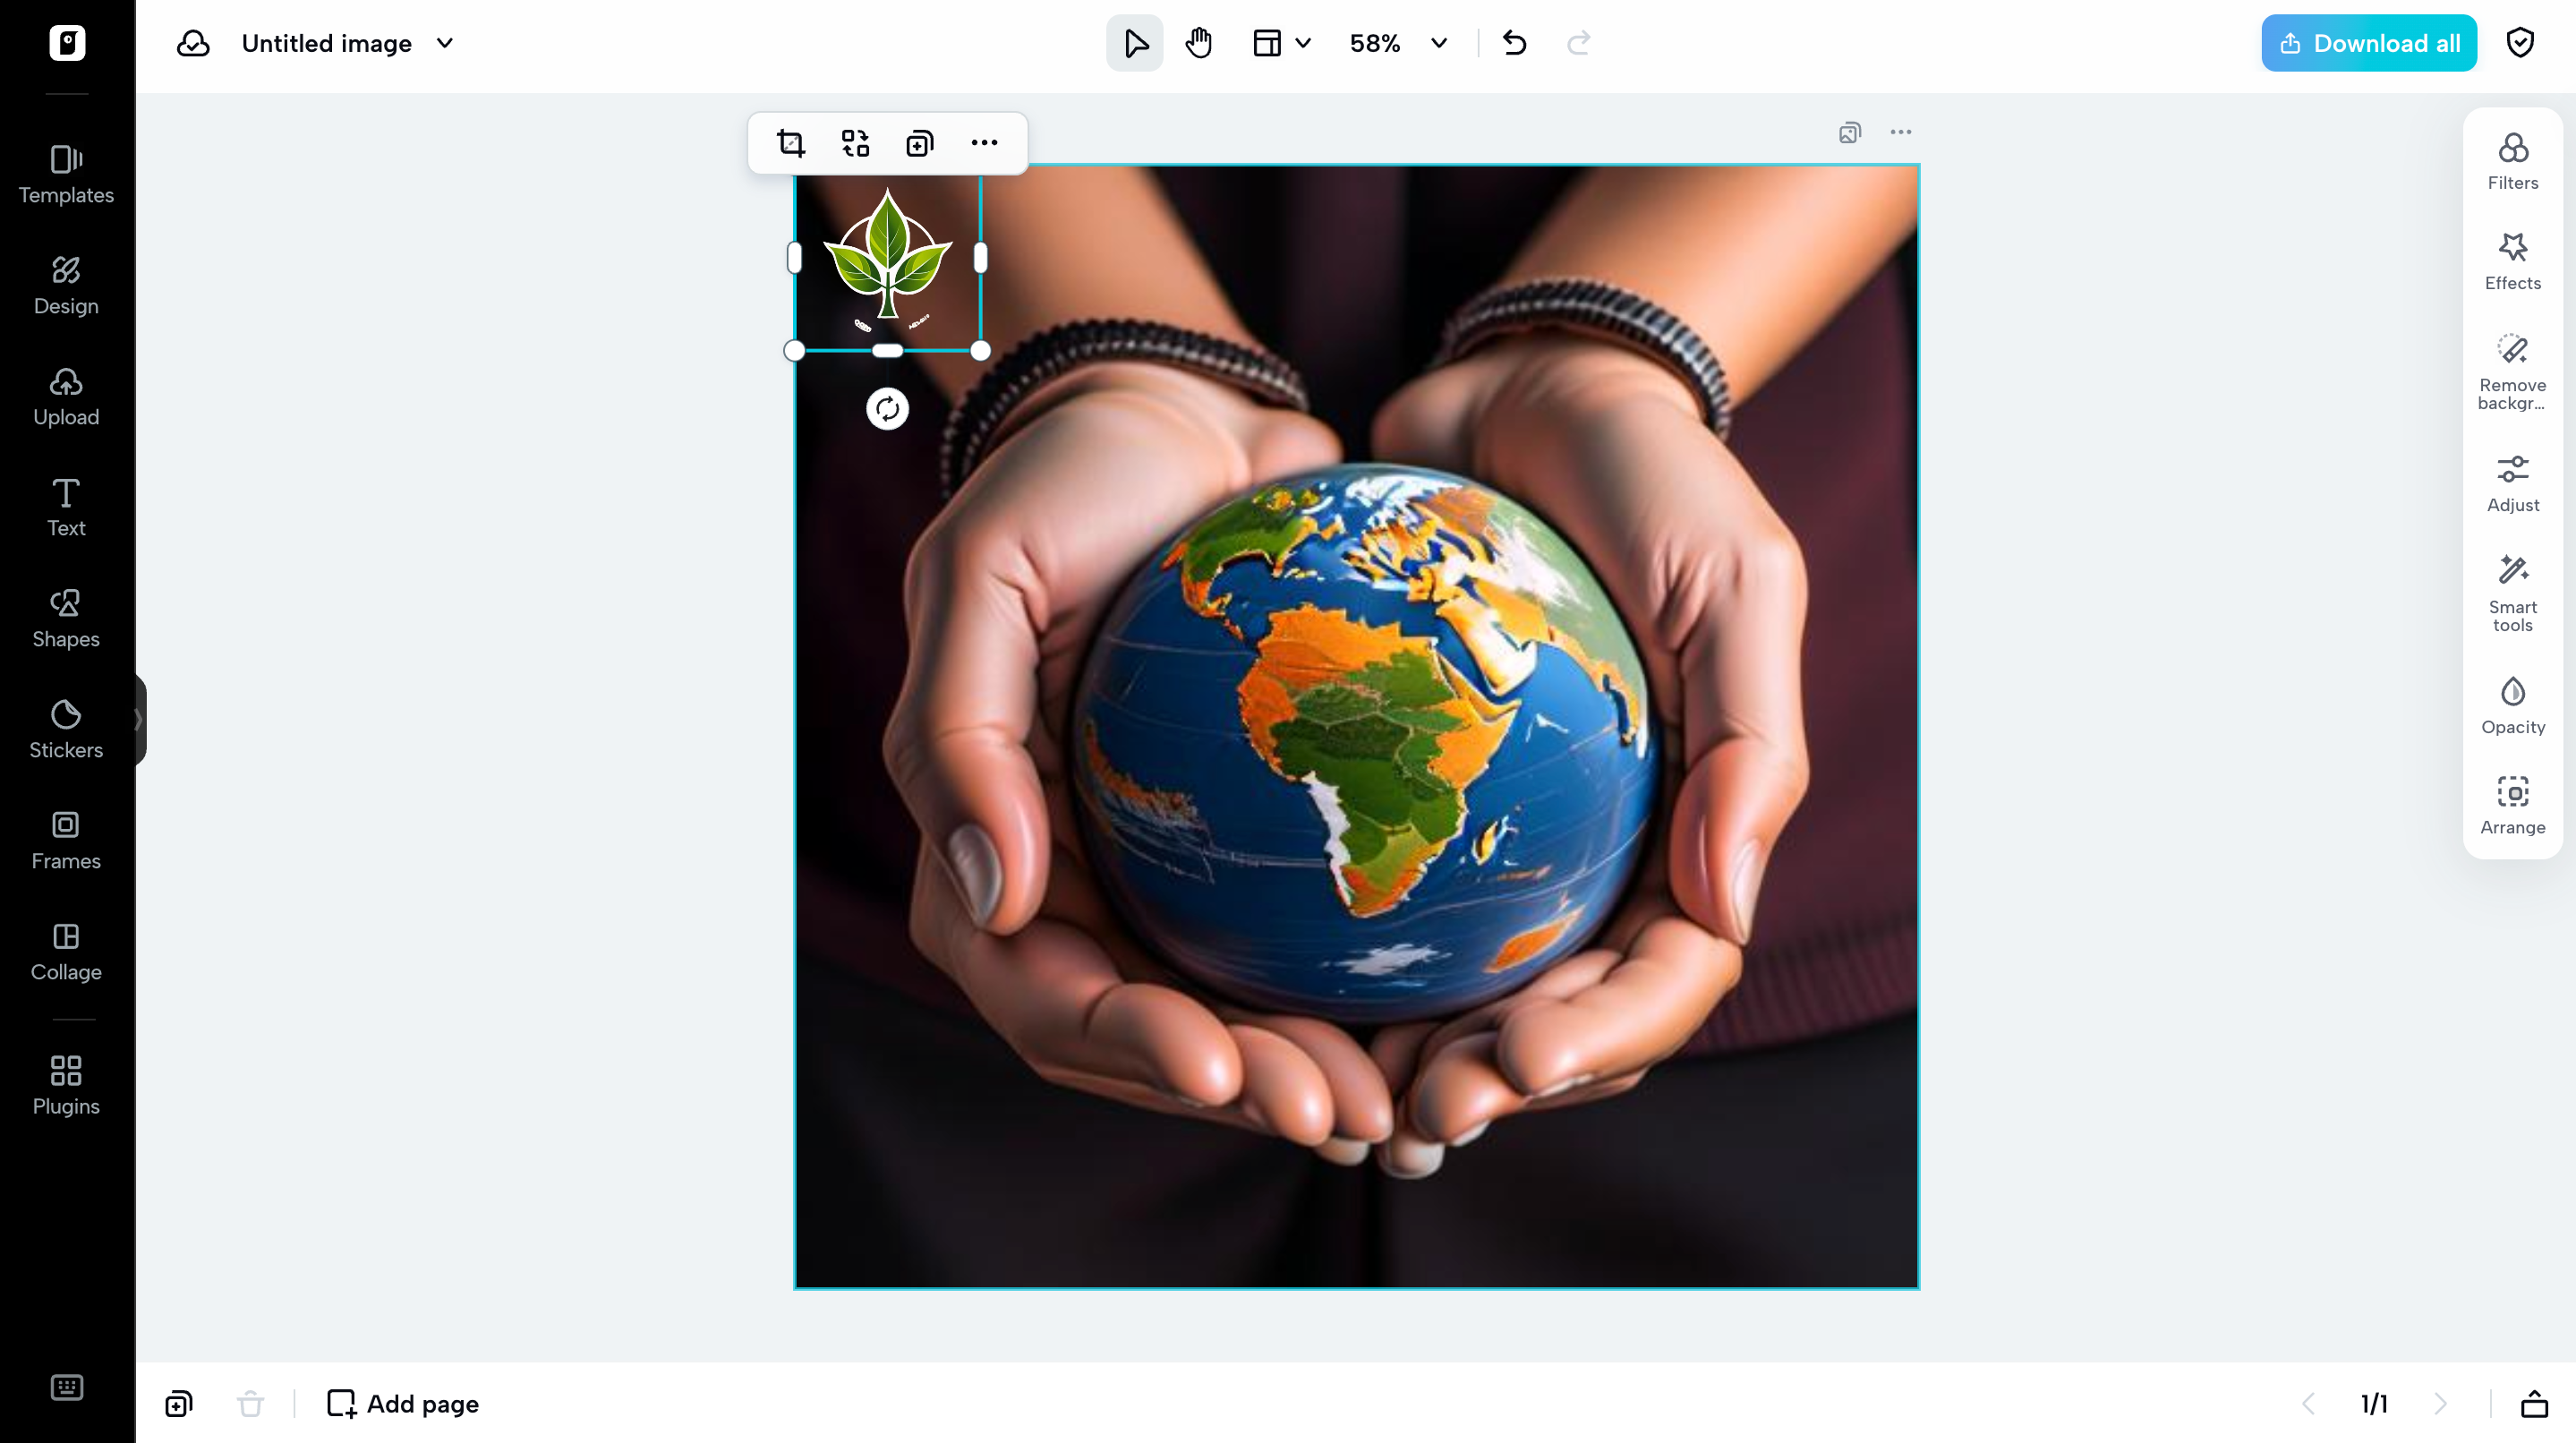Expand the 58% zoom dropdown
This screenshot has height=1443, width=2576.
tap(1438, 43)
